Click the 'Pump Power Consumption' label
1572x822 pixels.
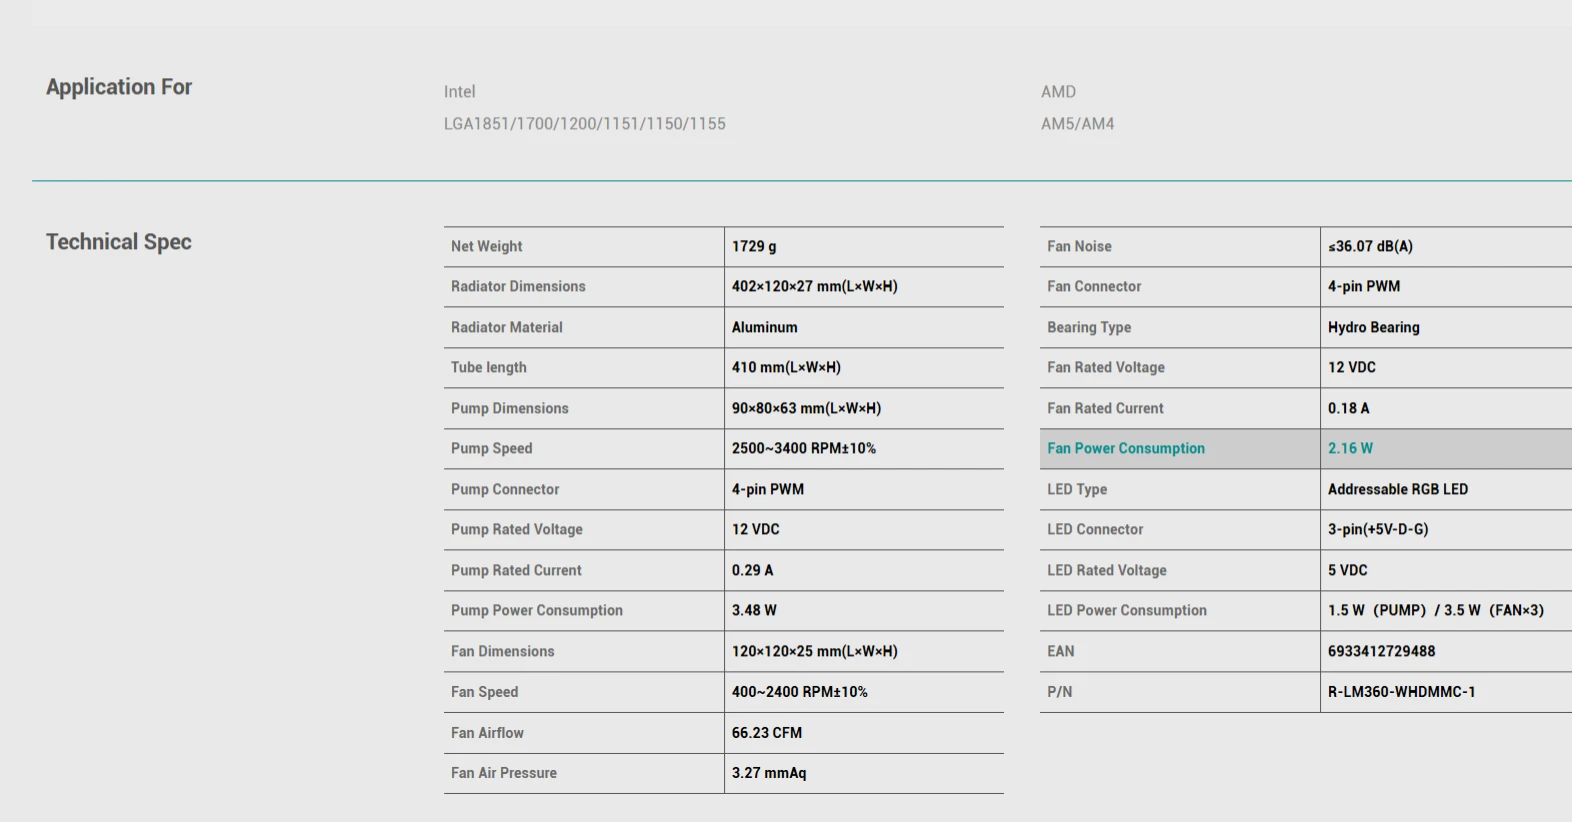tap(537, 610)
